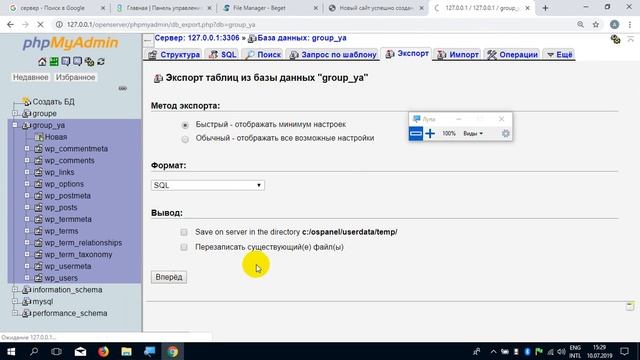Select wp_usermeta table

(68, 267)
